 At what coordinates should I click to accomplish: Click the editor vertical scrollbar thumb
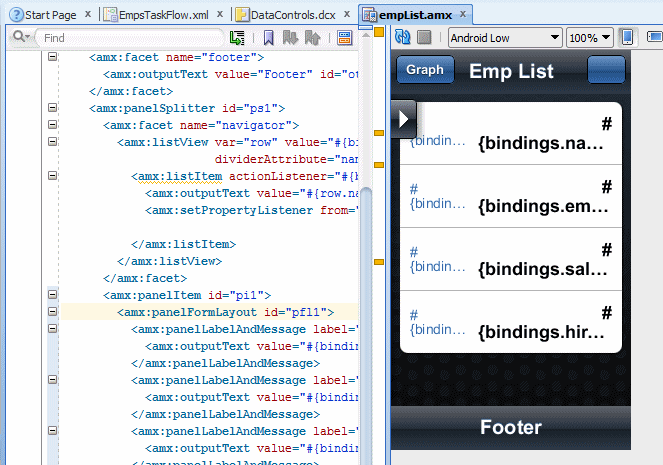[x=366, y=326]
